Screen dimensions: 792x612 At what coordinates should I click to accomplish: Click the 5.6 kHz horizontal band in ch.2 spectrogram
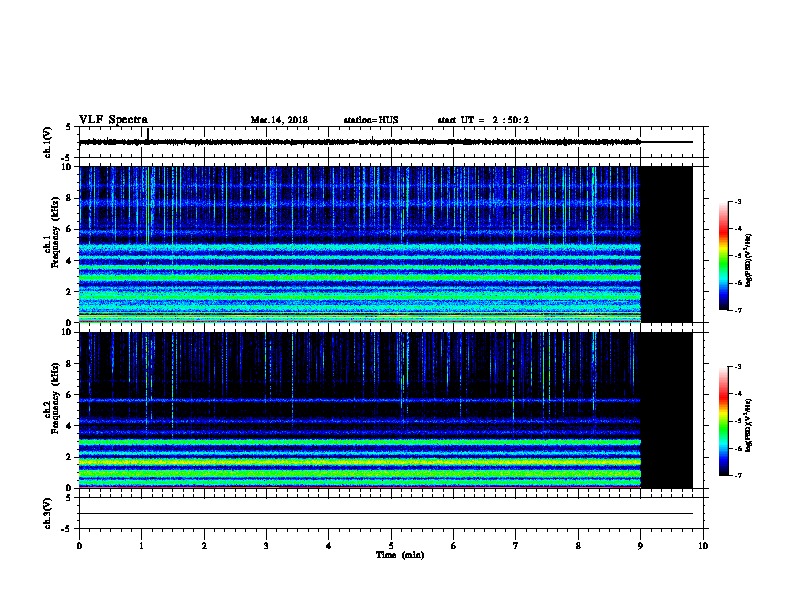360,400
